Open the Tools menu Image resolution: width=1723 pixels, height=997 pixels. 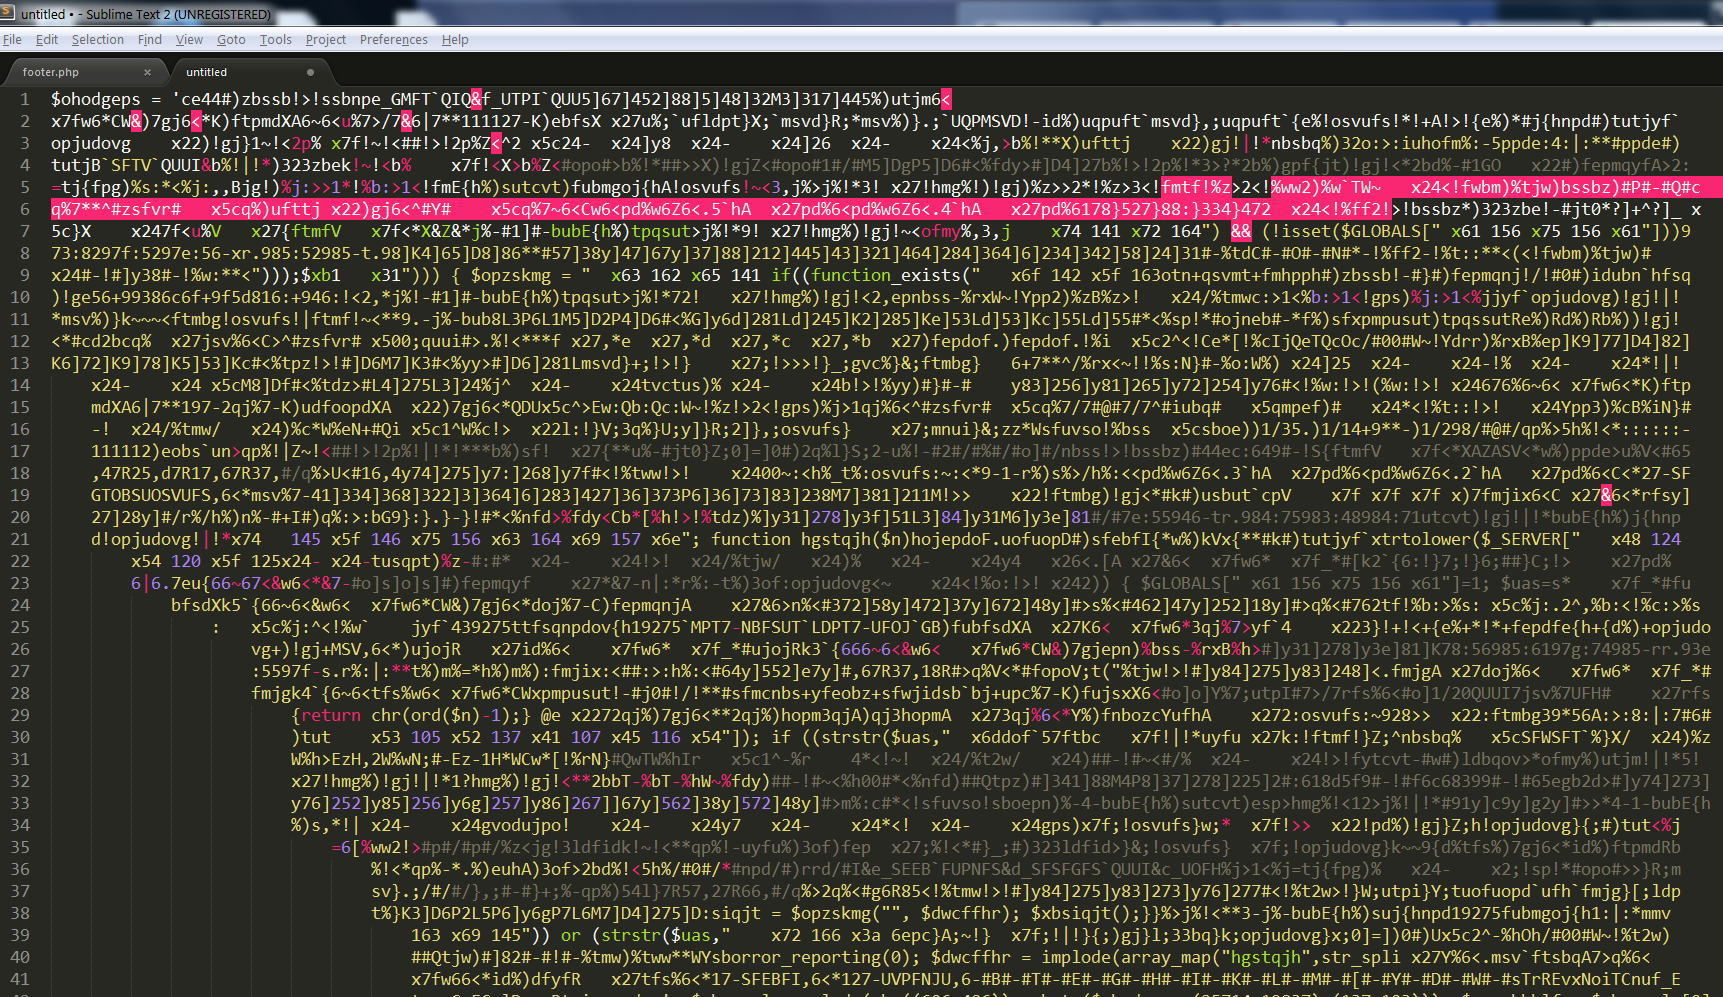point(276,40)
